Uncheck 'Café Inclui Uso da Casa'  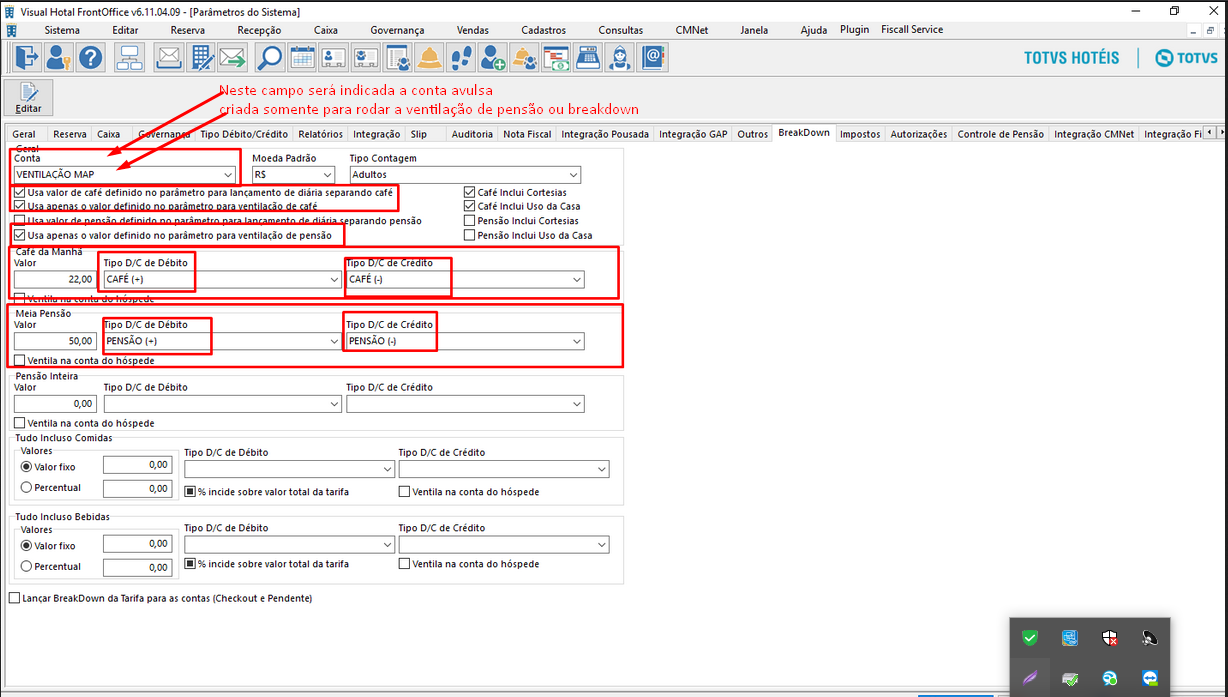[x=470, y=206]
